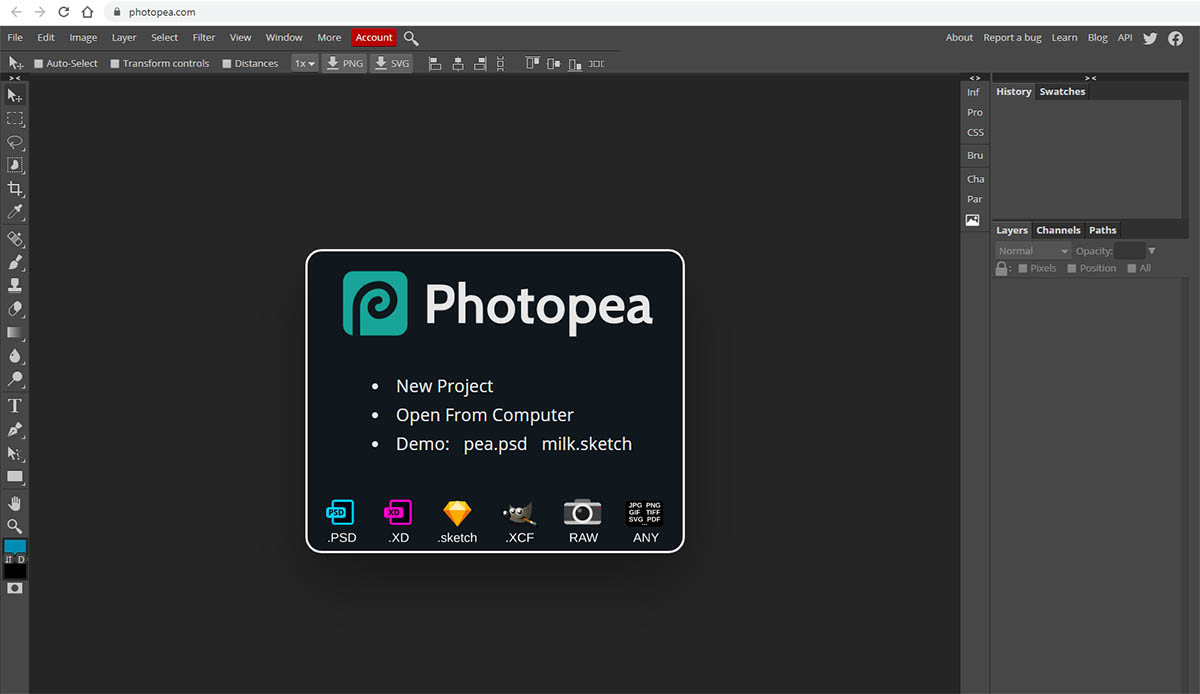Viewport: 1200px width, 694px height.
Task: Select the Lasso tool
Action: click(x=15, y=142)
